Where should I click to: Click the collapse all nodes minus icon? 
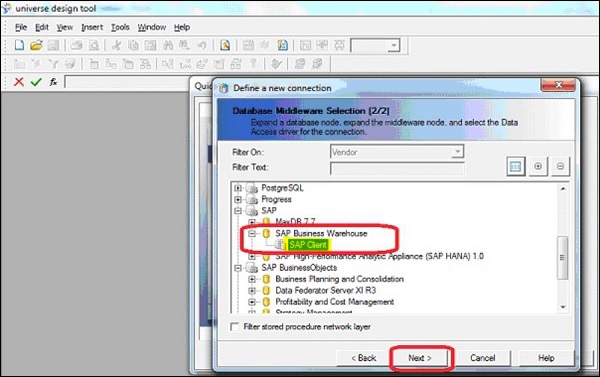pos(560,166)
